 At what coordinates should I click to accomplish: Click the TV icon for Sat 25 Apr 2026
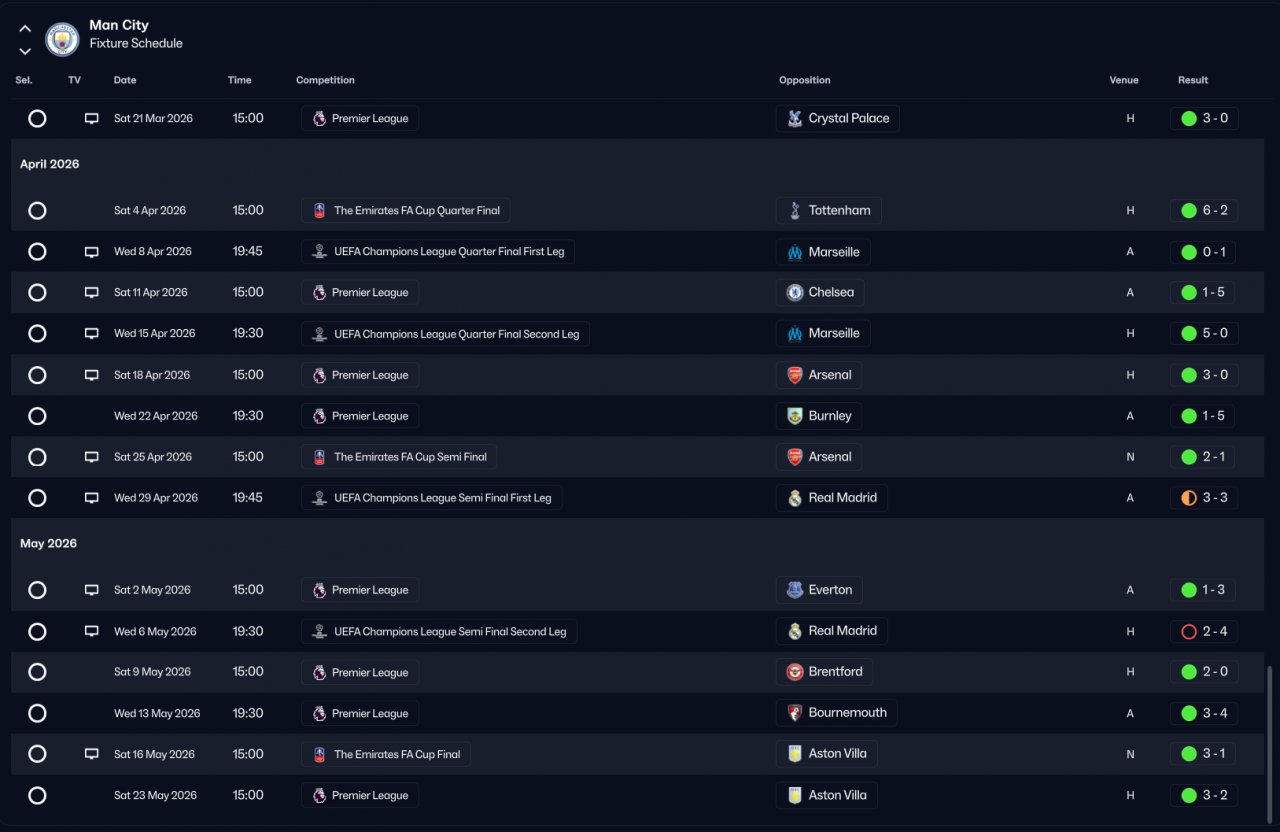pos(92,457)
